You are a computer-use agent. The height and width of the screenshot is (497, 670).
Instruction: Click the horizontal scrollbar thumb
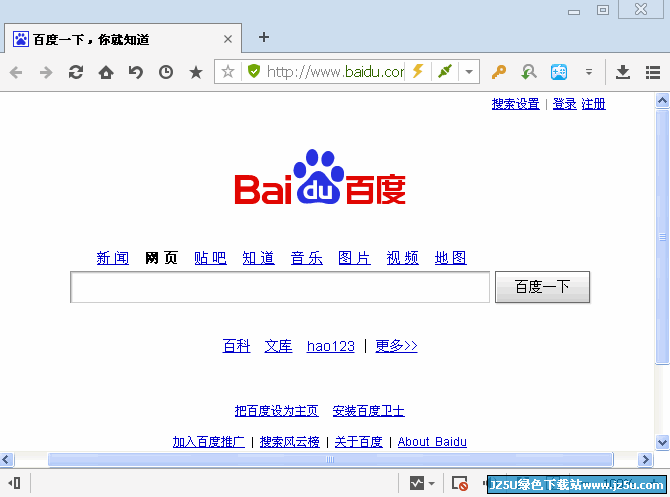[330, 460]
